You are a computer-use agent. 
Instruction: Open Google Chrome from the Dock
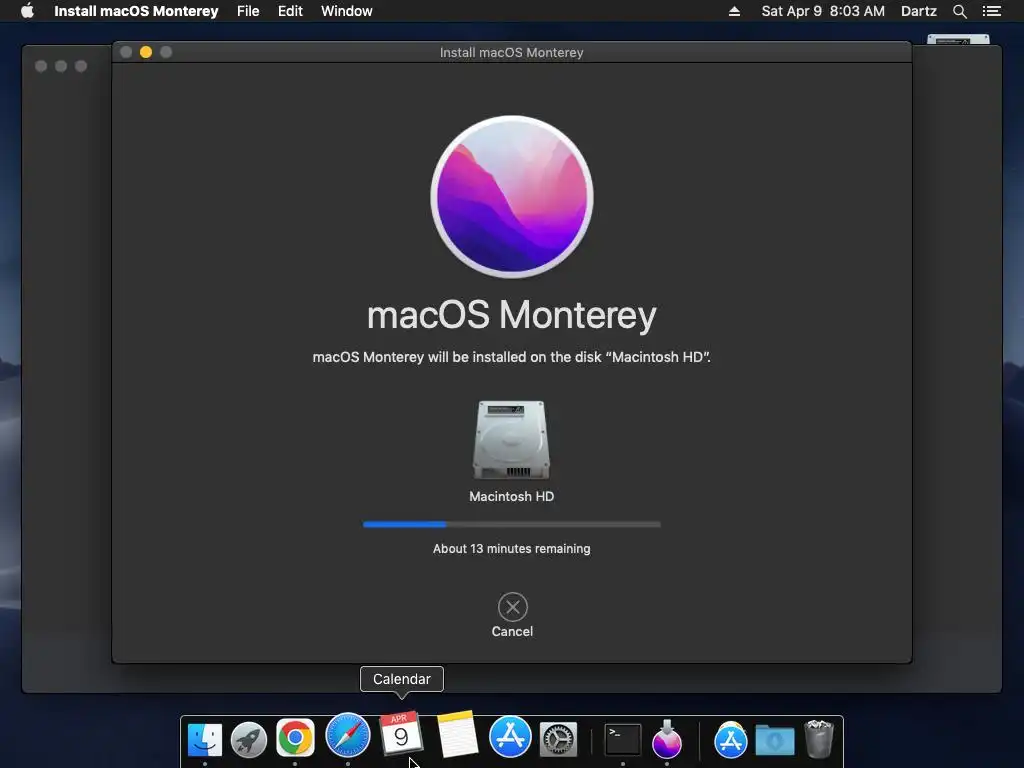[x=295, y=738]
